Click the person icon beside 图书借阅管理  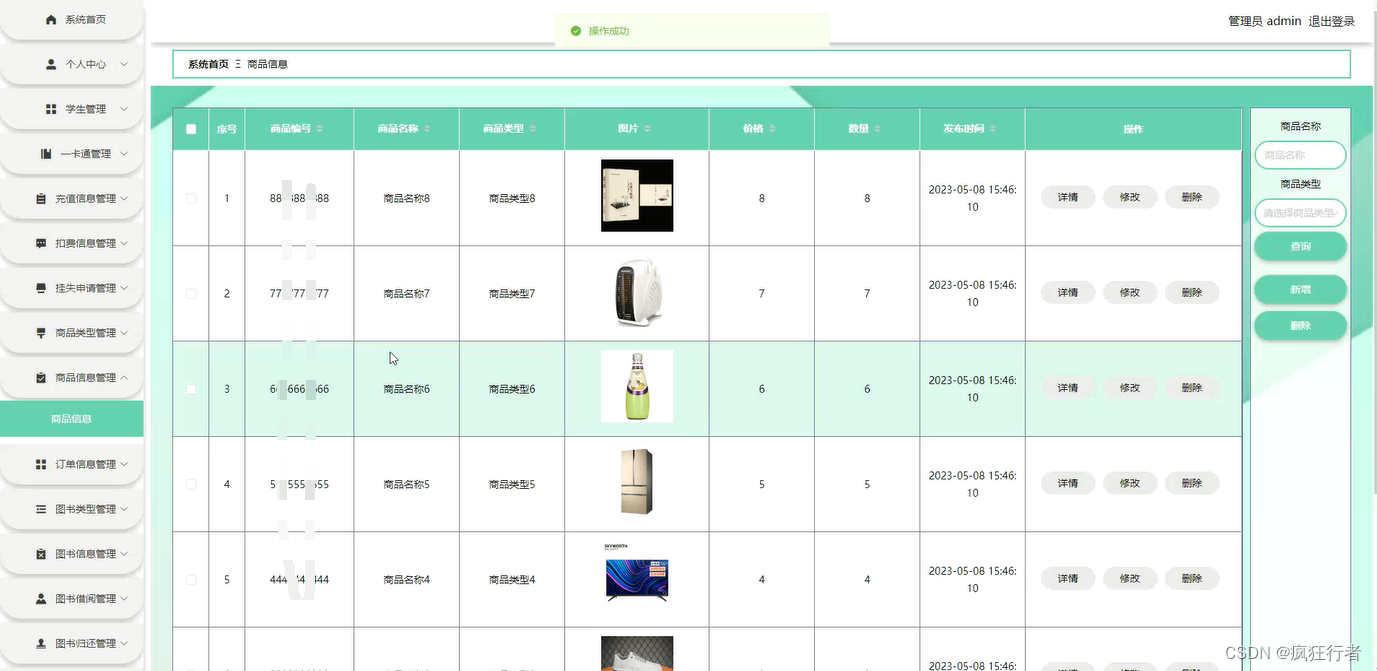[41, 599]
